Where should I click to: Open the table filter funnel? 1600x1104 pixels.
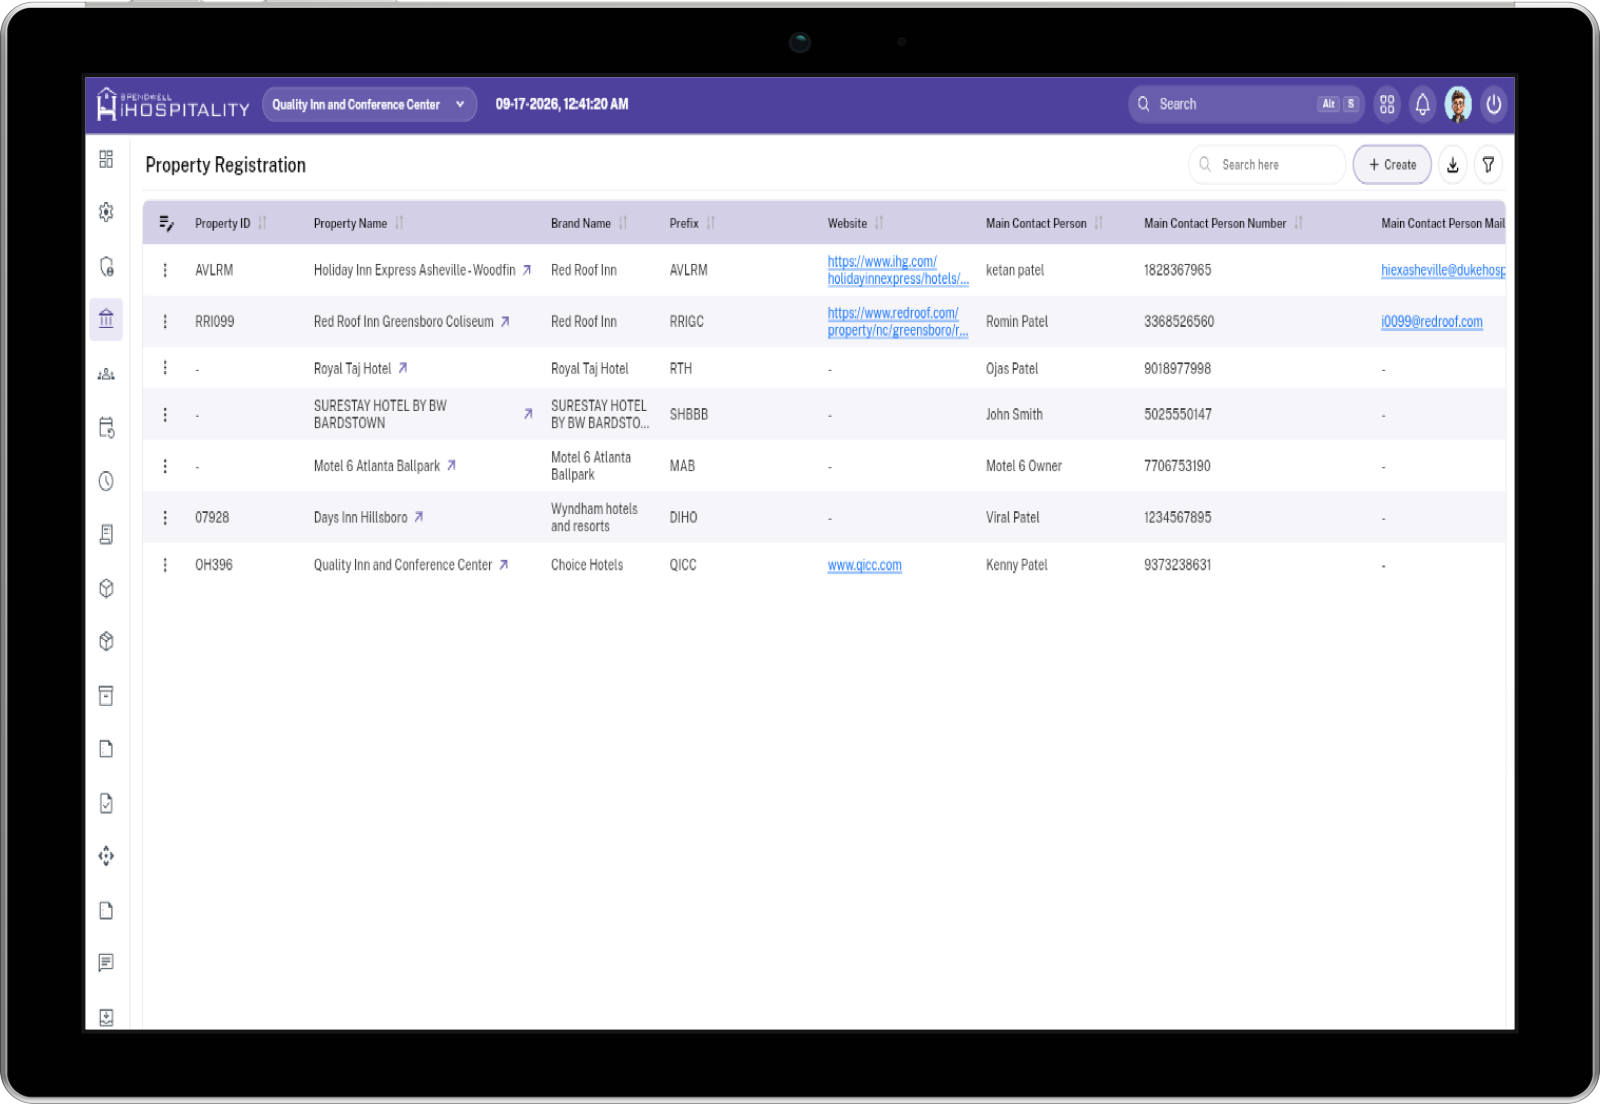click(1488, 165)
